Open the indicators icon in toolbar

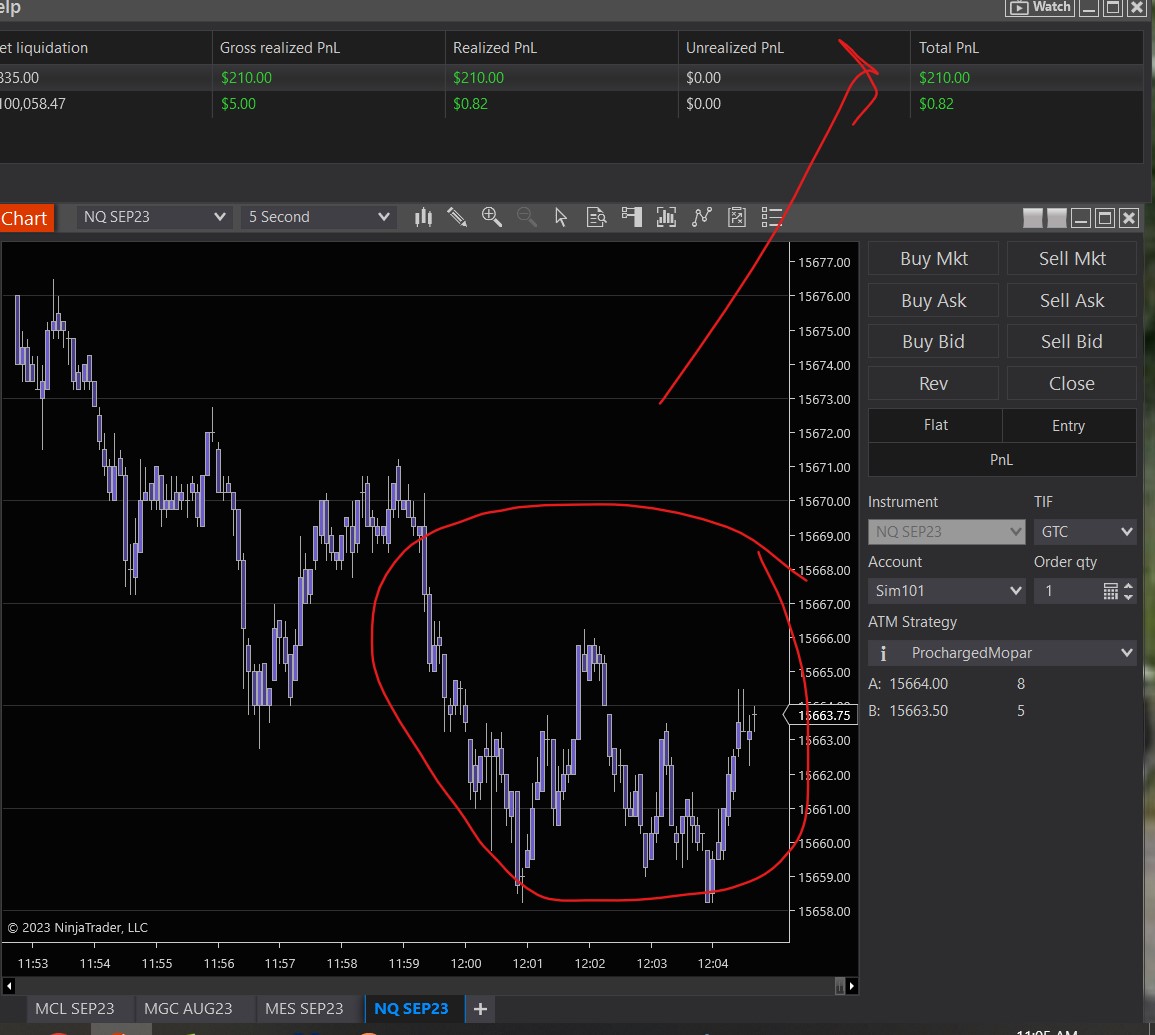pos(666,217)
